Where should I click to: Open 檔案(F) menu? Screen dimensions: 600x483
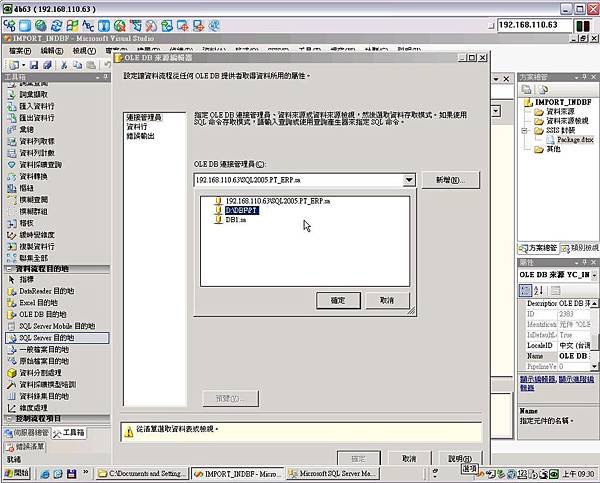click(20, 51)
